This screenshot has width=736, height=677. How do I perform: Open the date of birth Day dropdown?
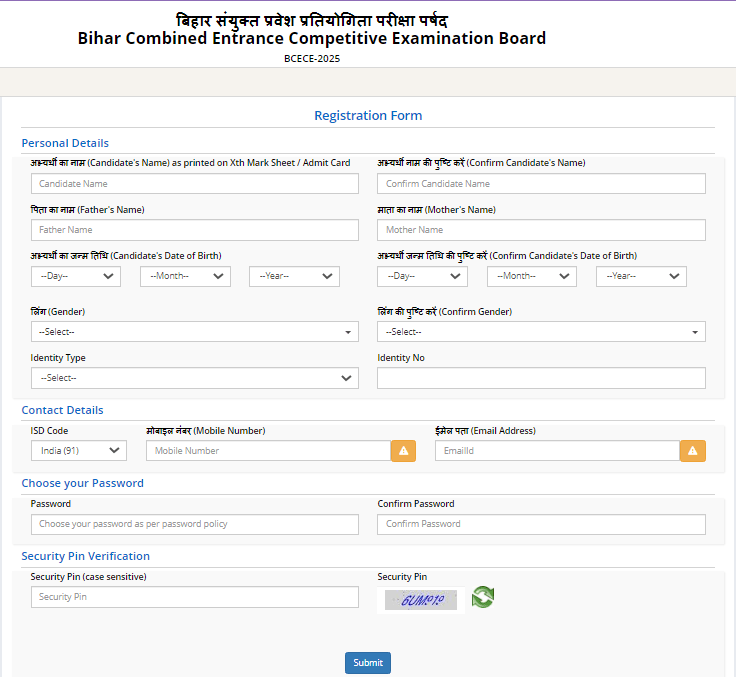[x=76, y=276]
